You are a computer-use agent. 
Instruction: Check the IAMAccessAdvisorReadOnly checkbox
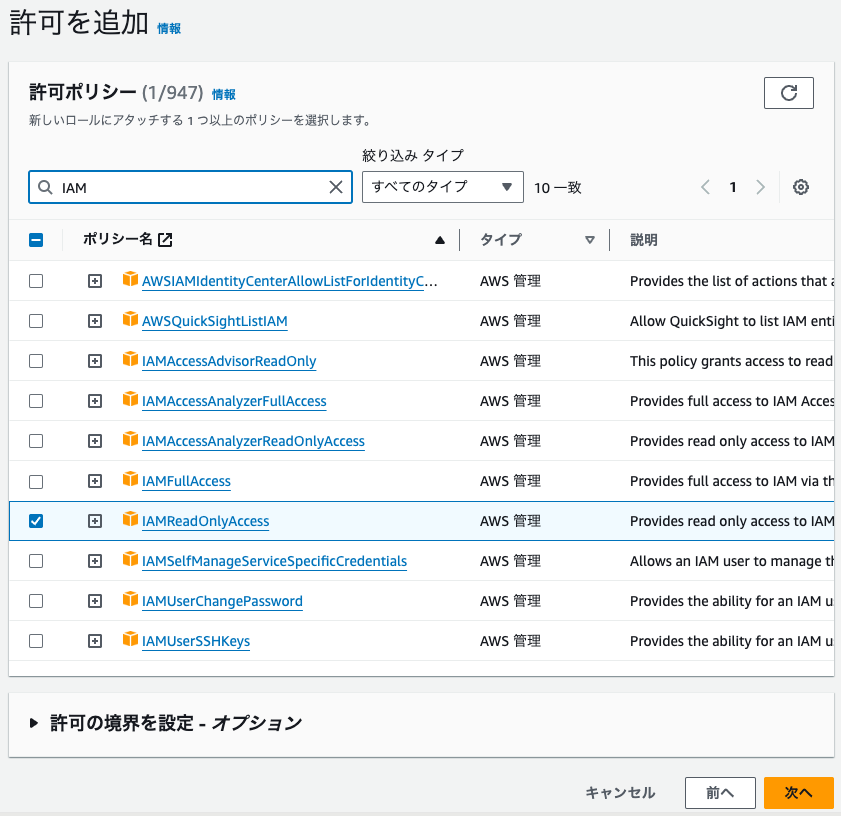[36, 361]
